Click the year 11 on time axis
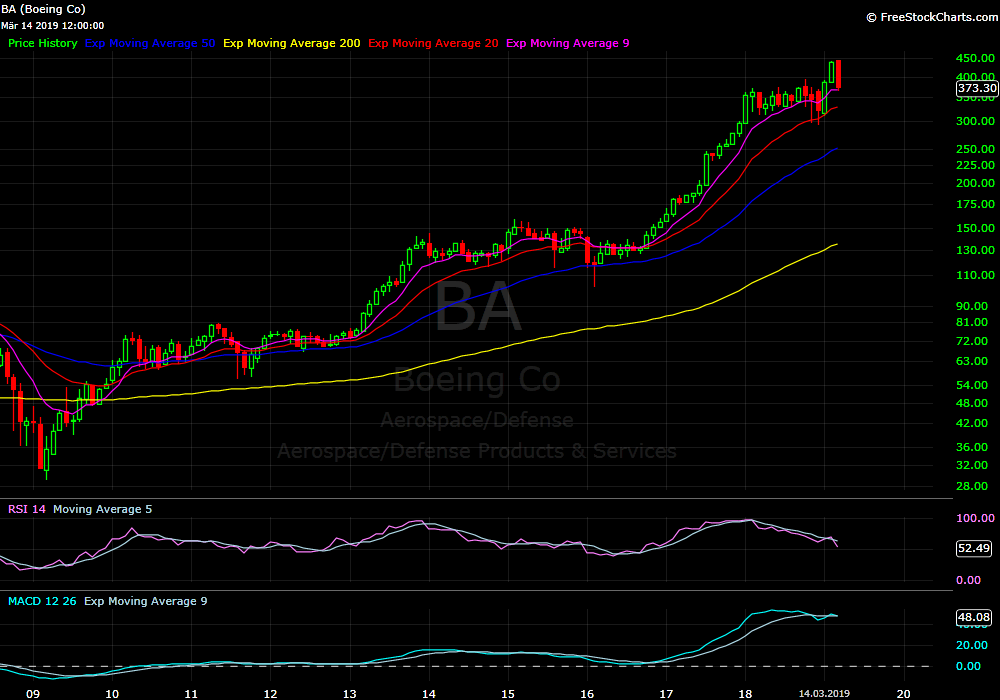 tap(191, 694)
